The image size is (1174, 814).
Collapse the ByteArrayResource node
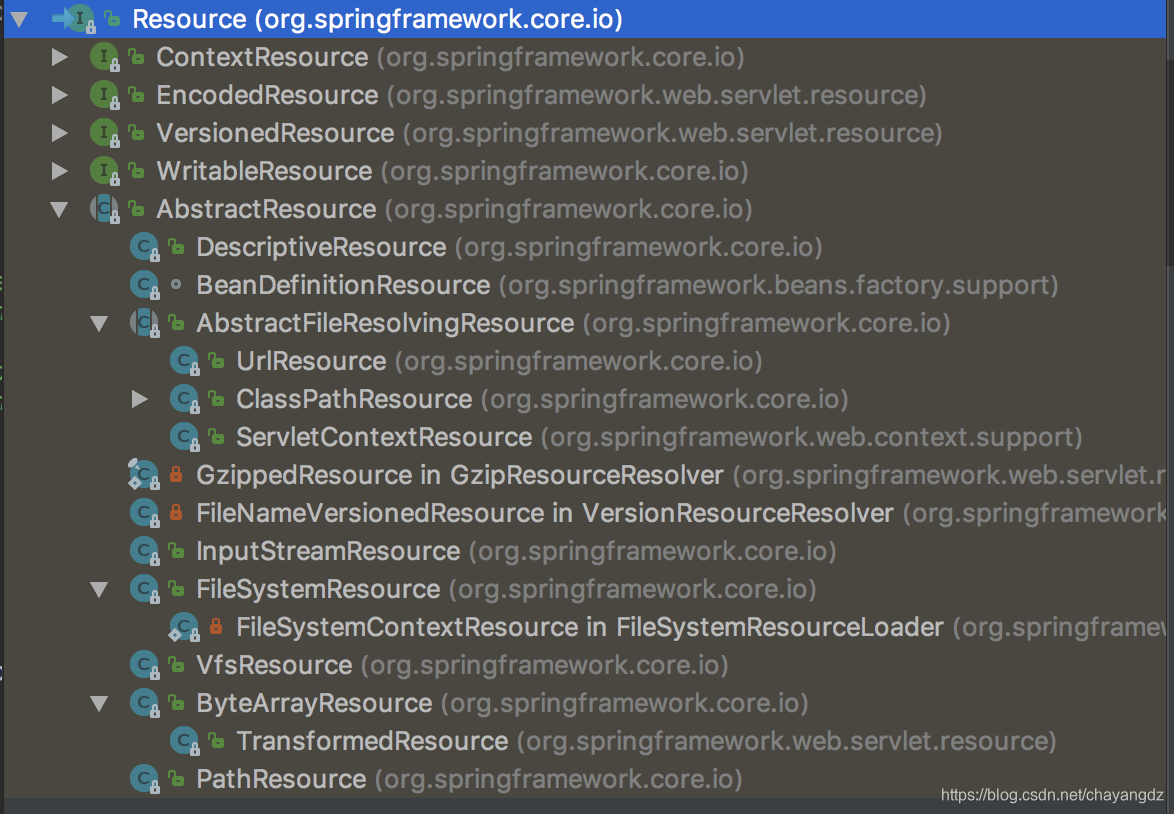click(x=99, y=704)
